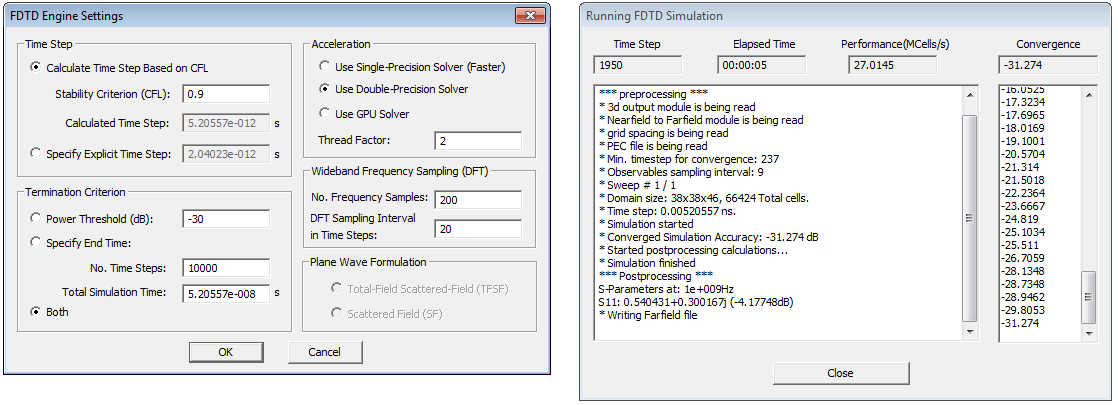Click the Power Threshold value field
Image resolution: width=1118 pixels, height=405 pixels.
[x=226, y=219]
